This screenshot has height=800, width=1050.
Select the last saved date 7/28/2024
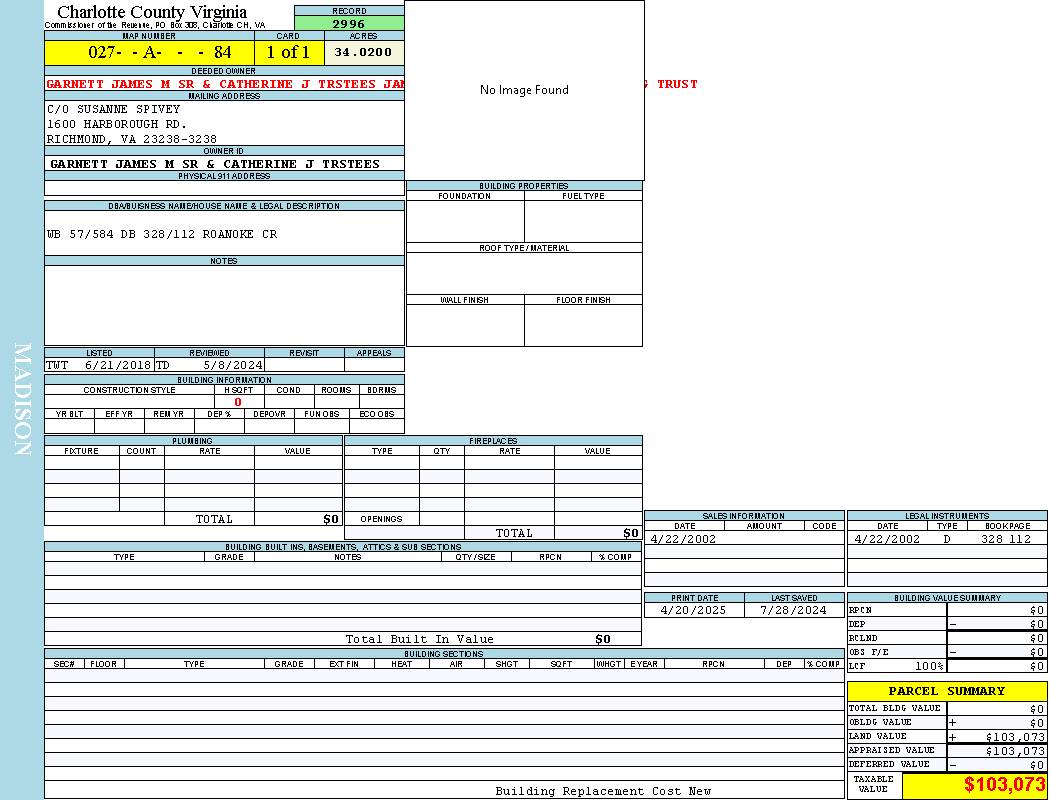[x=793, y=610]
